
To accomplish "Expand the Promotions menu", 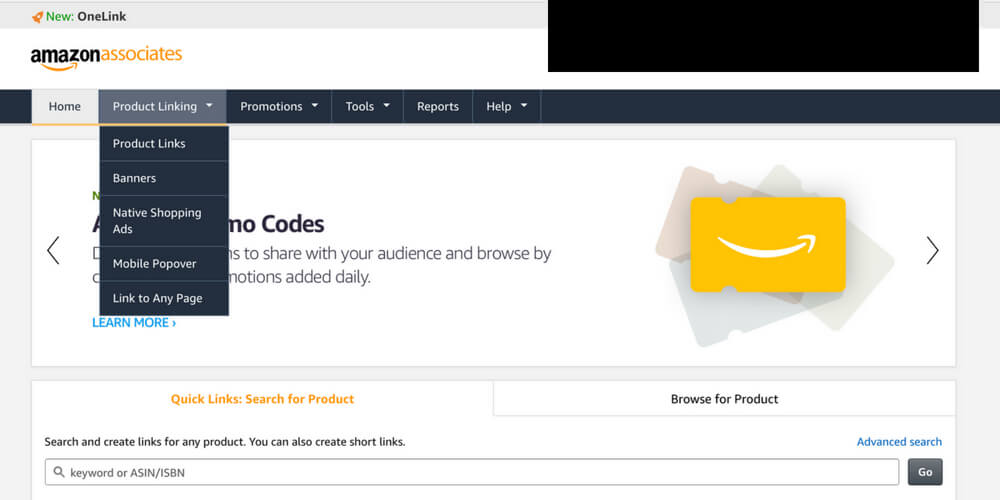I will pyautogui.click(x=279, y=107).
